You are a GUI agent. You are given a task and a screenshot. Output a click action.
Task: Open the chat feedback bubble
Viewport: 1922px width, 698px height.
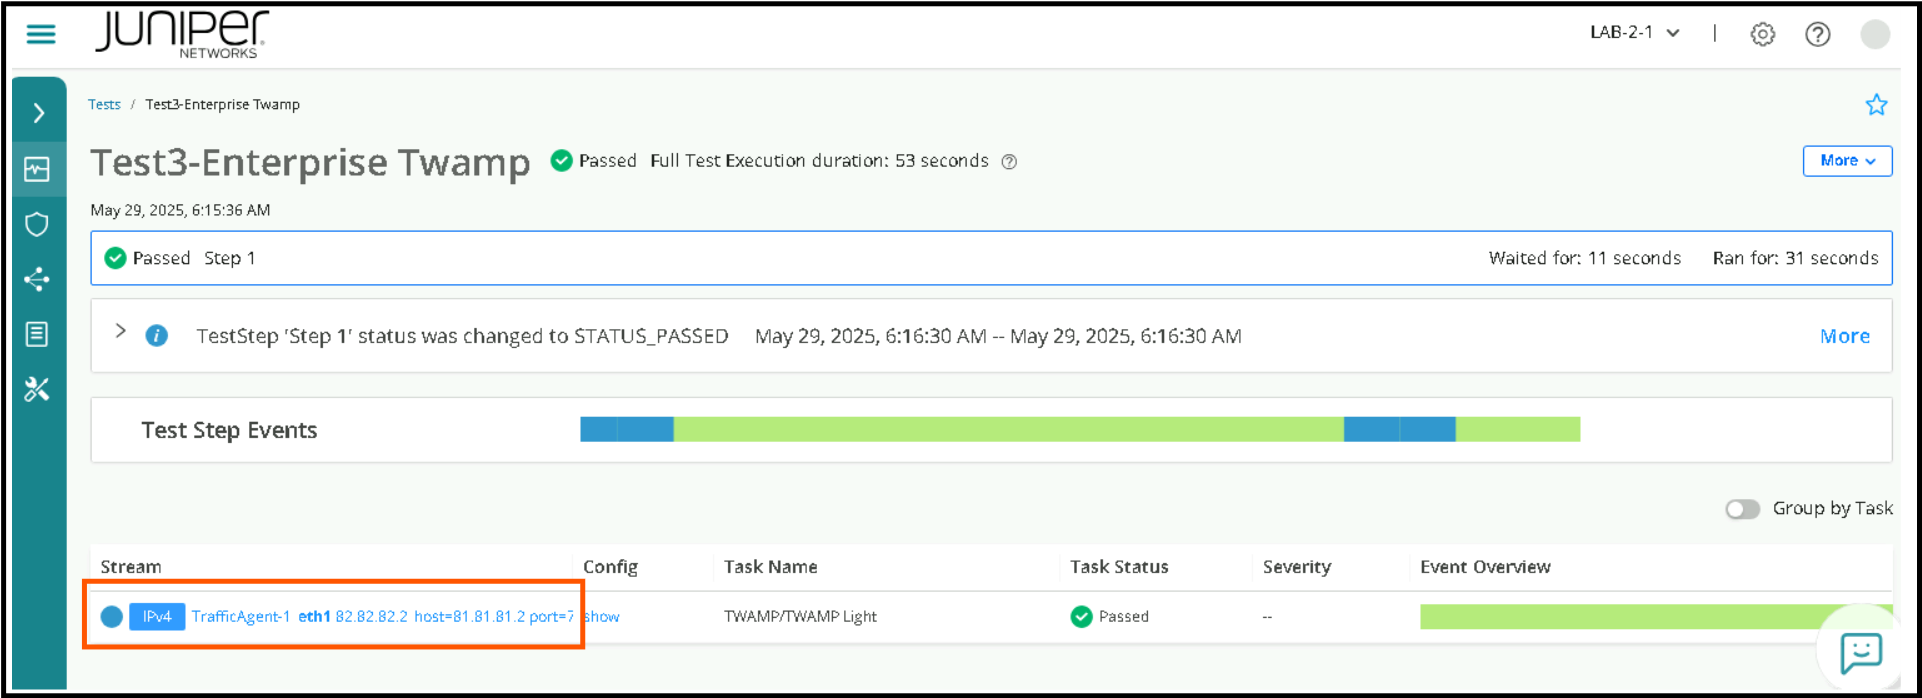[1860, 653]
